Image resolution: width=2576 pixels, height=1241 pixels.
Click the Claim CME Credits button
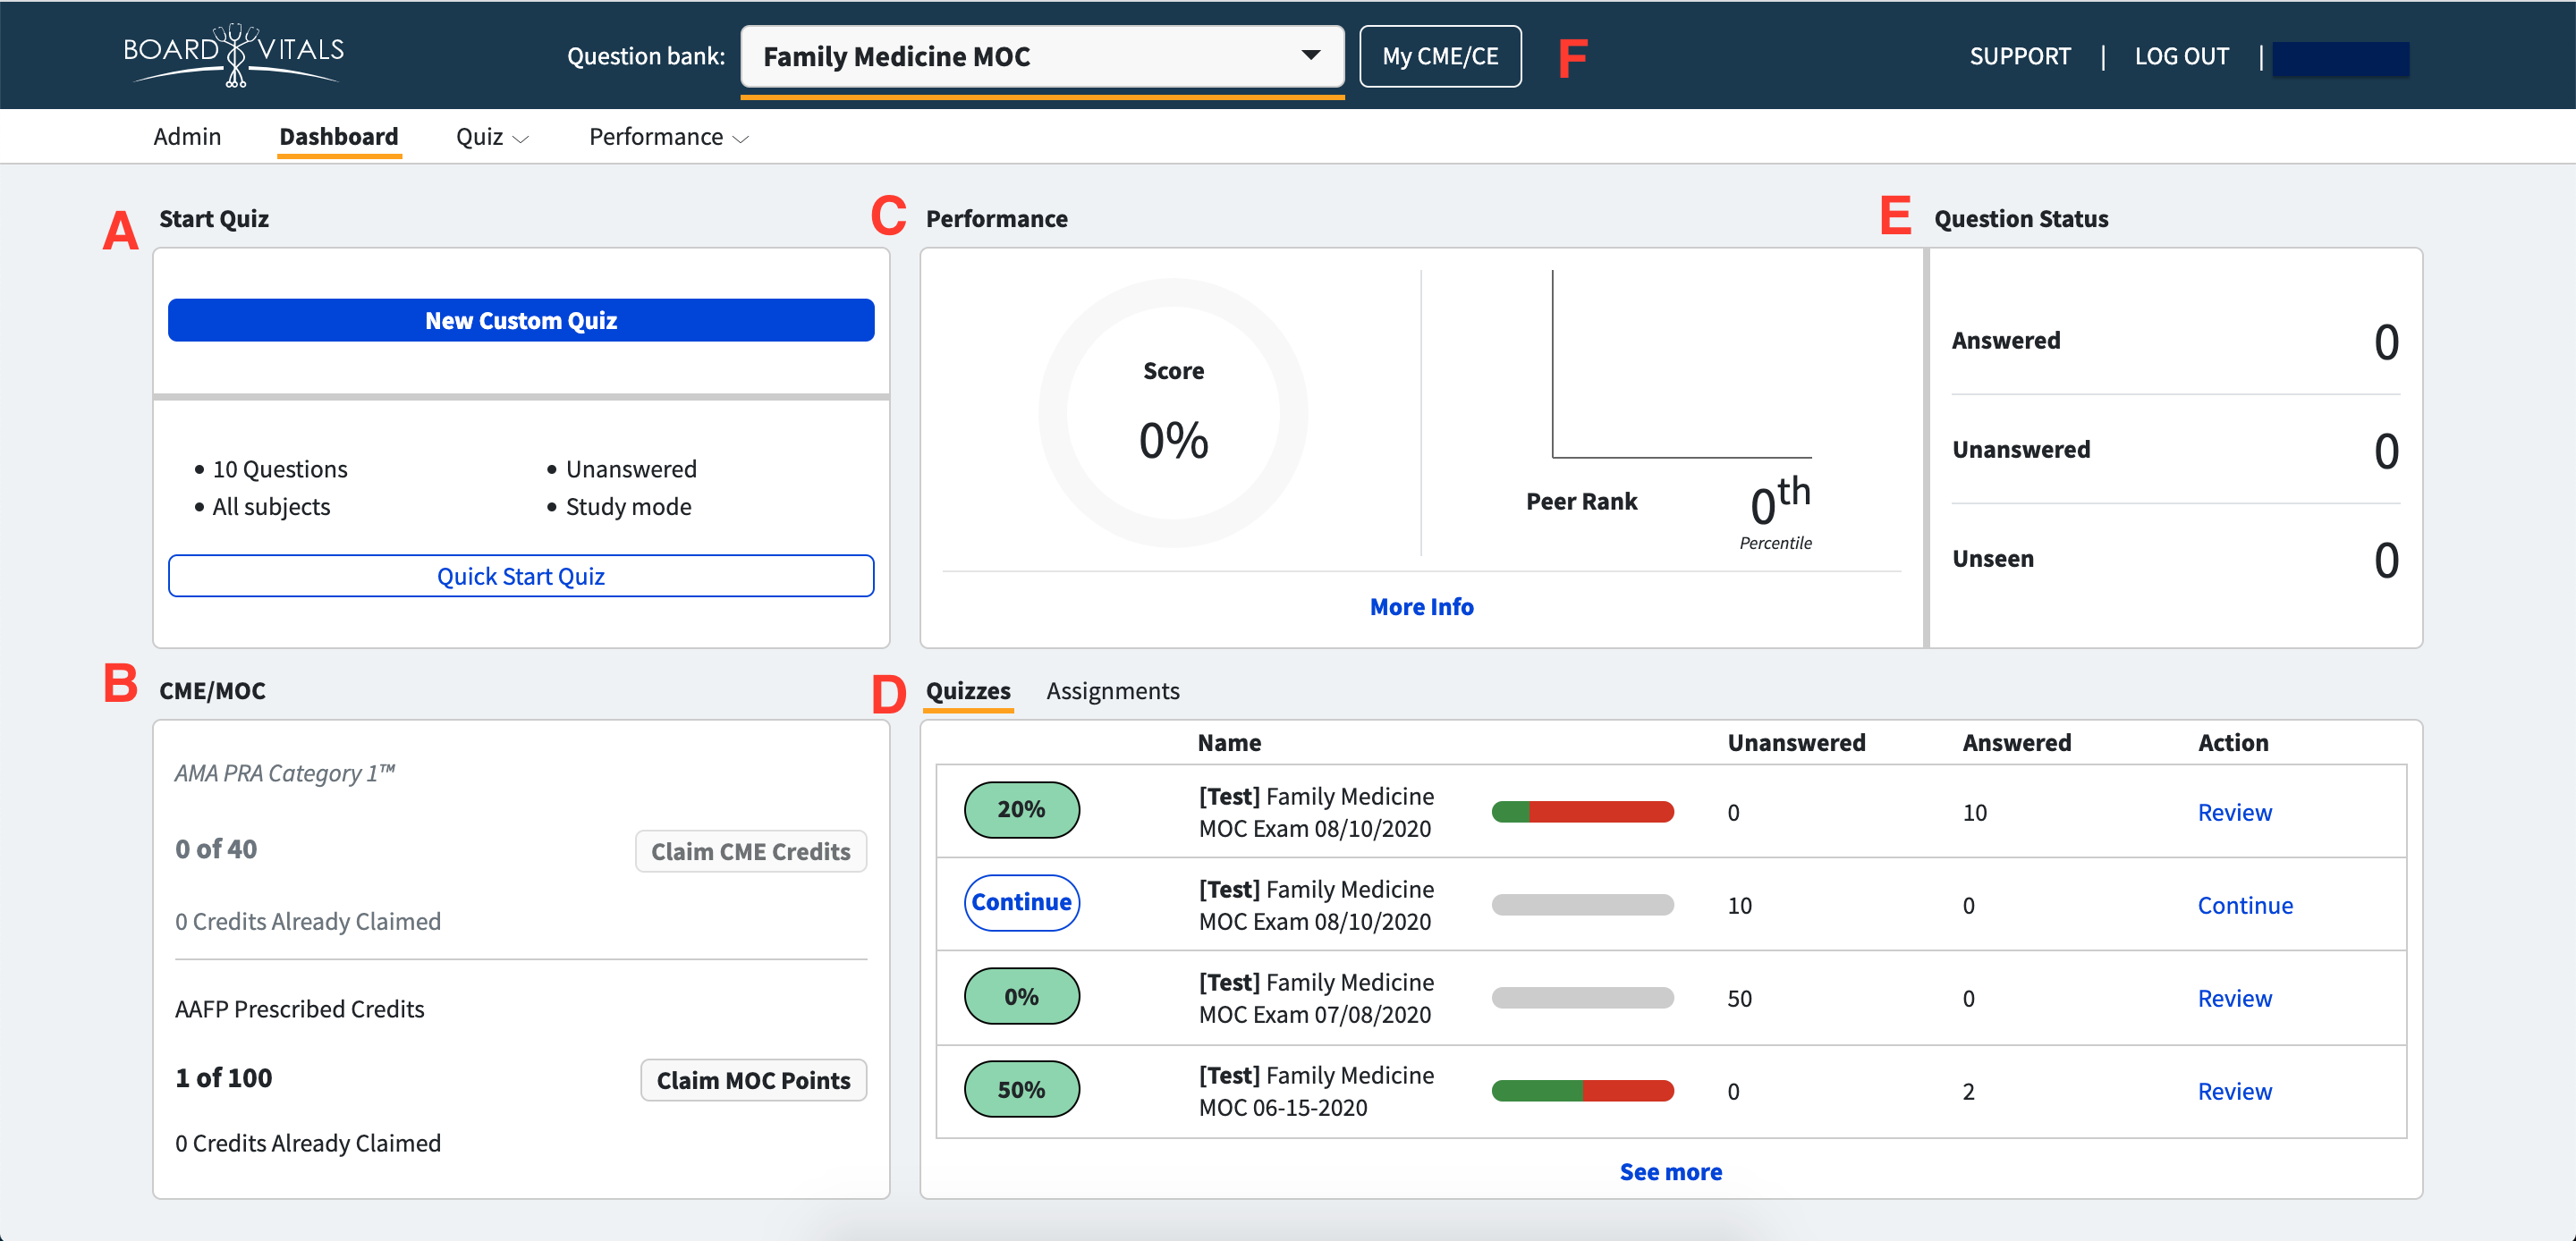[x=750, y=850]
